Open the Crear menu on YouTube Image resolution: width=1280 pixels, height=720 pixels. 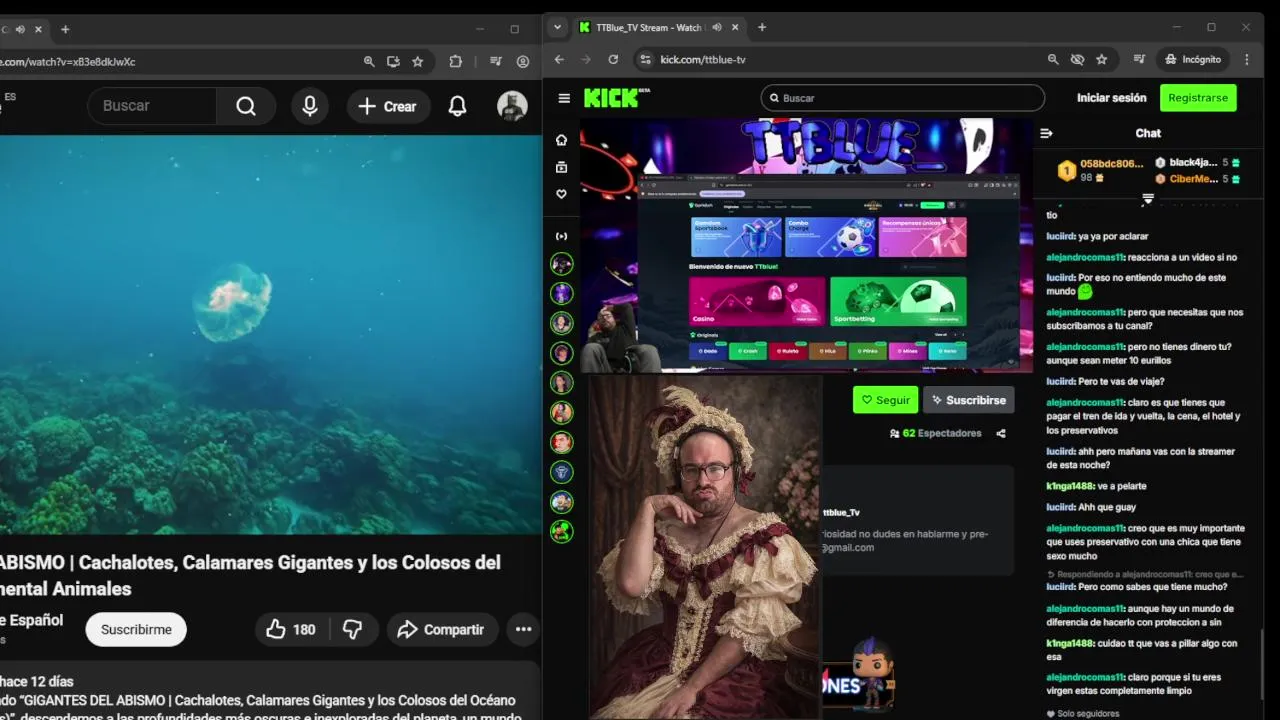pyautogui.click(x=389, y=106)
